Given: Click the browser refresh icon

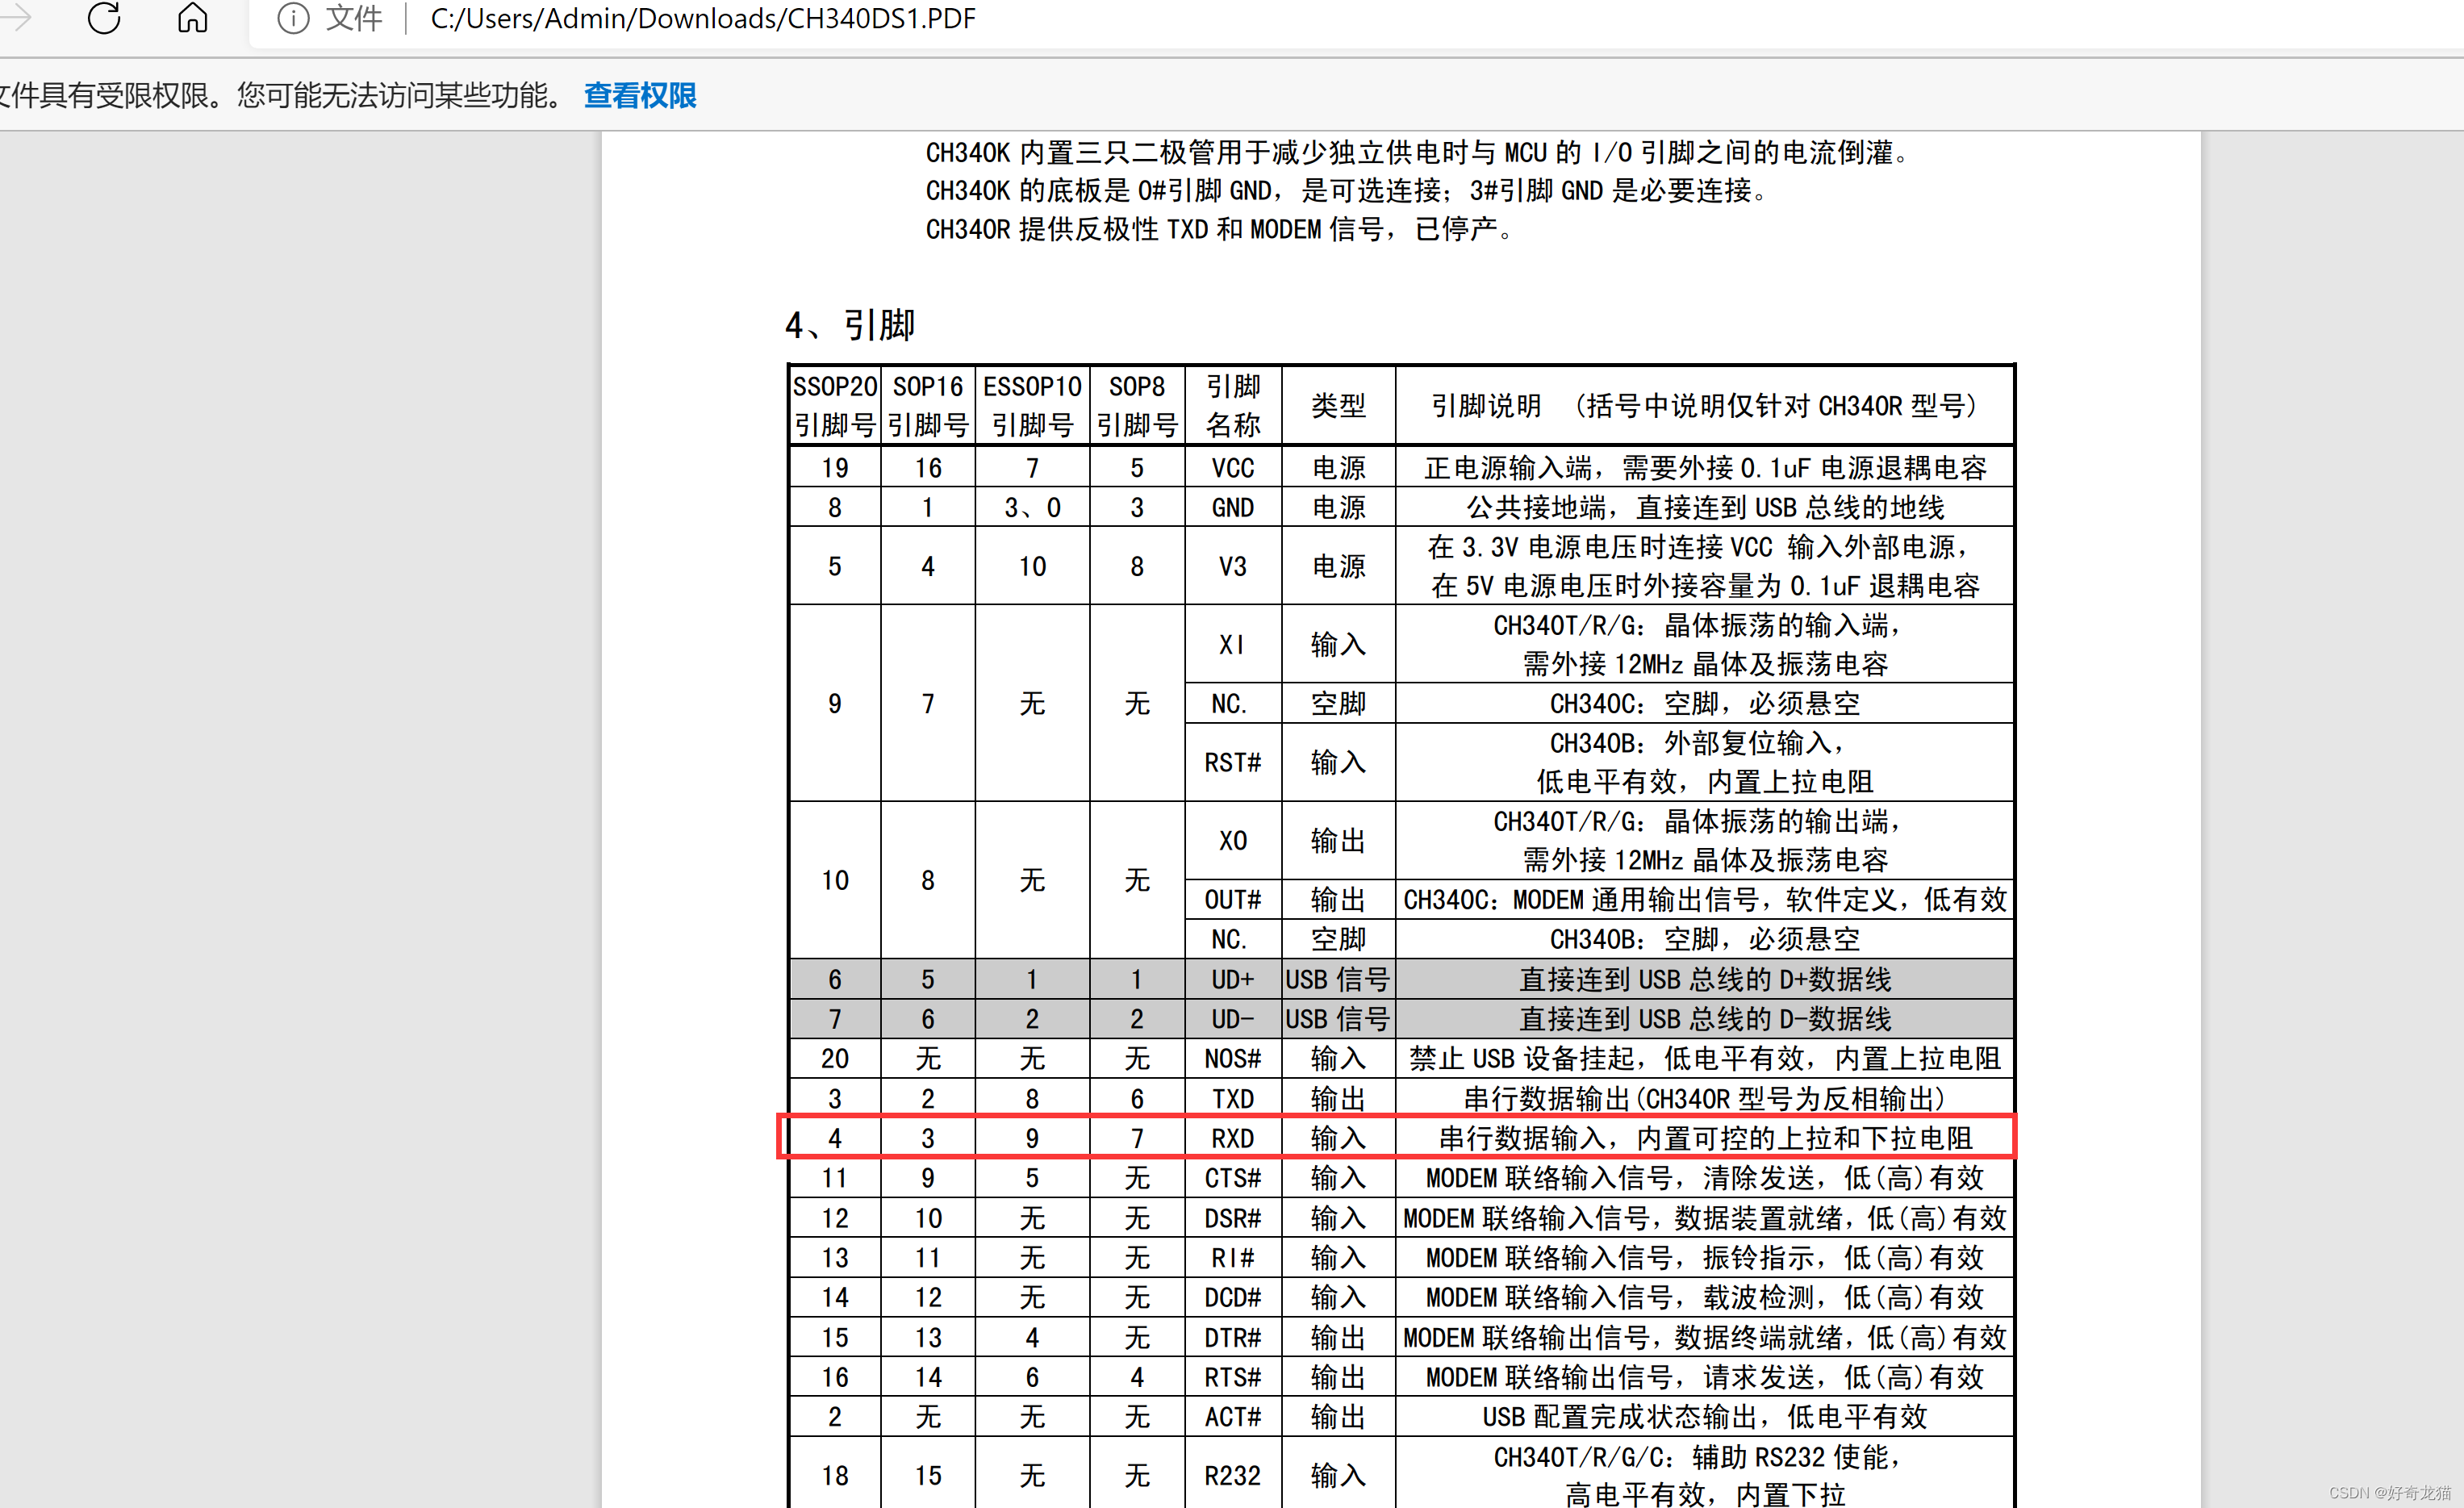Looking at the screenshot, I should (x=104, y=18).
